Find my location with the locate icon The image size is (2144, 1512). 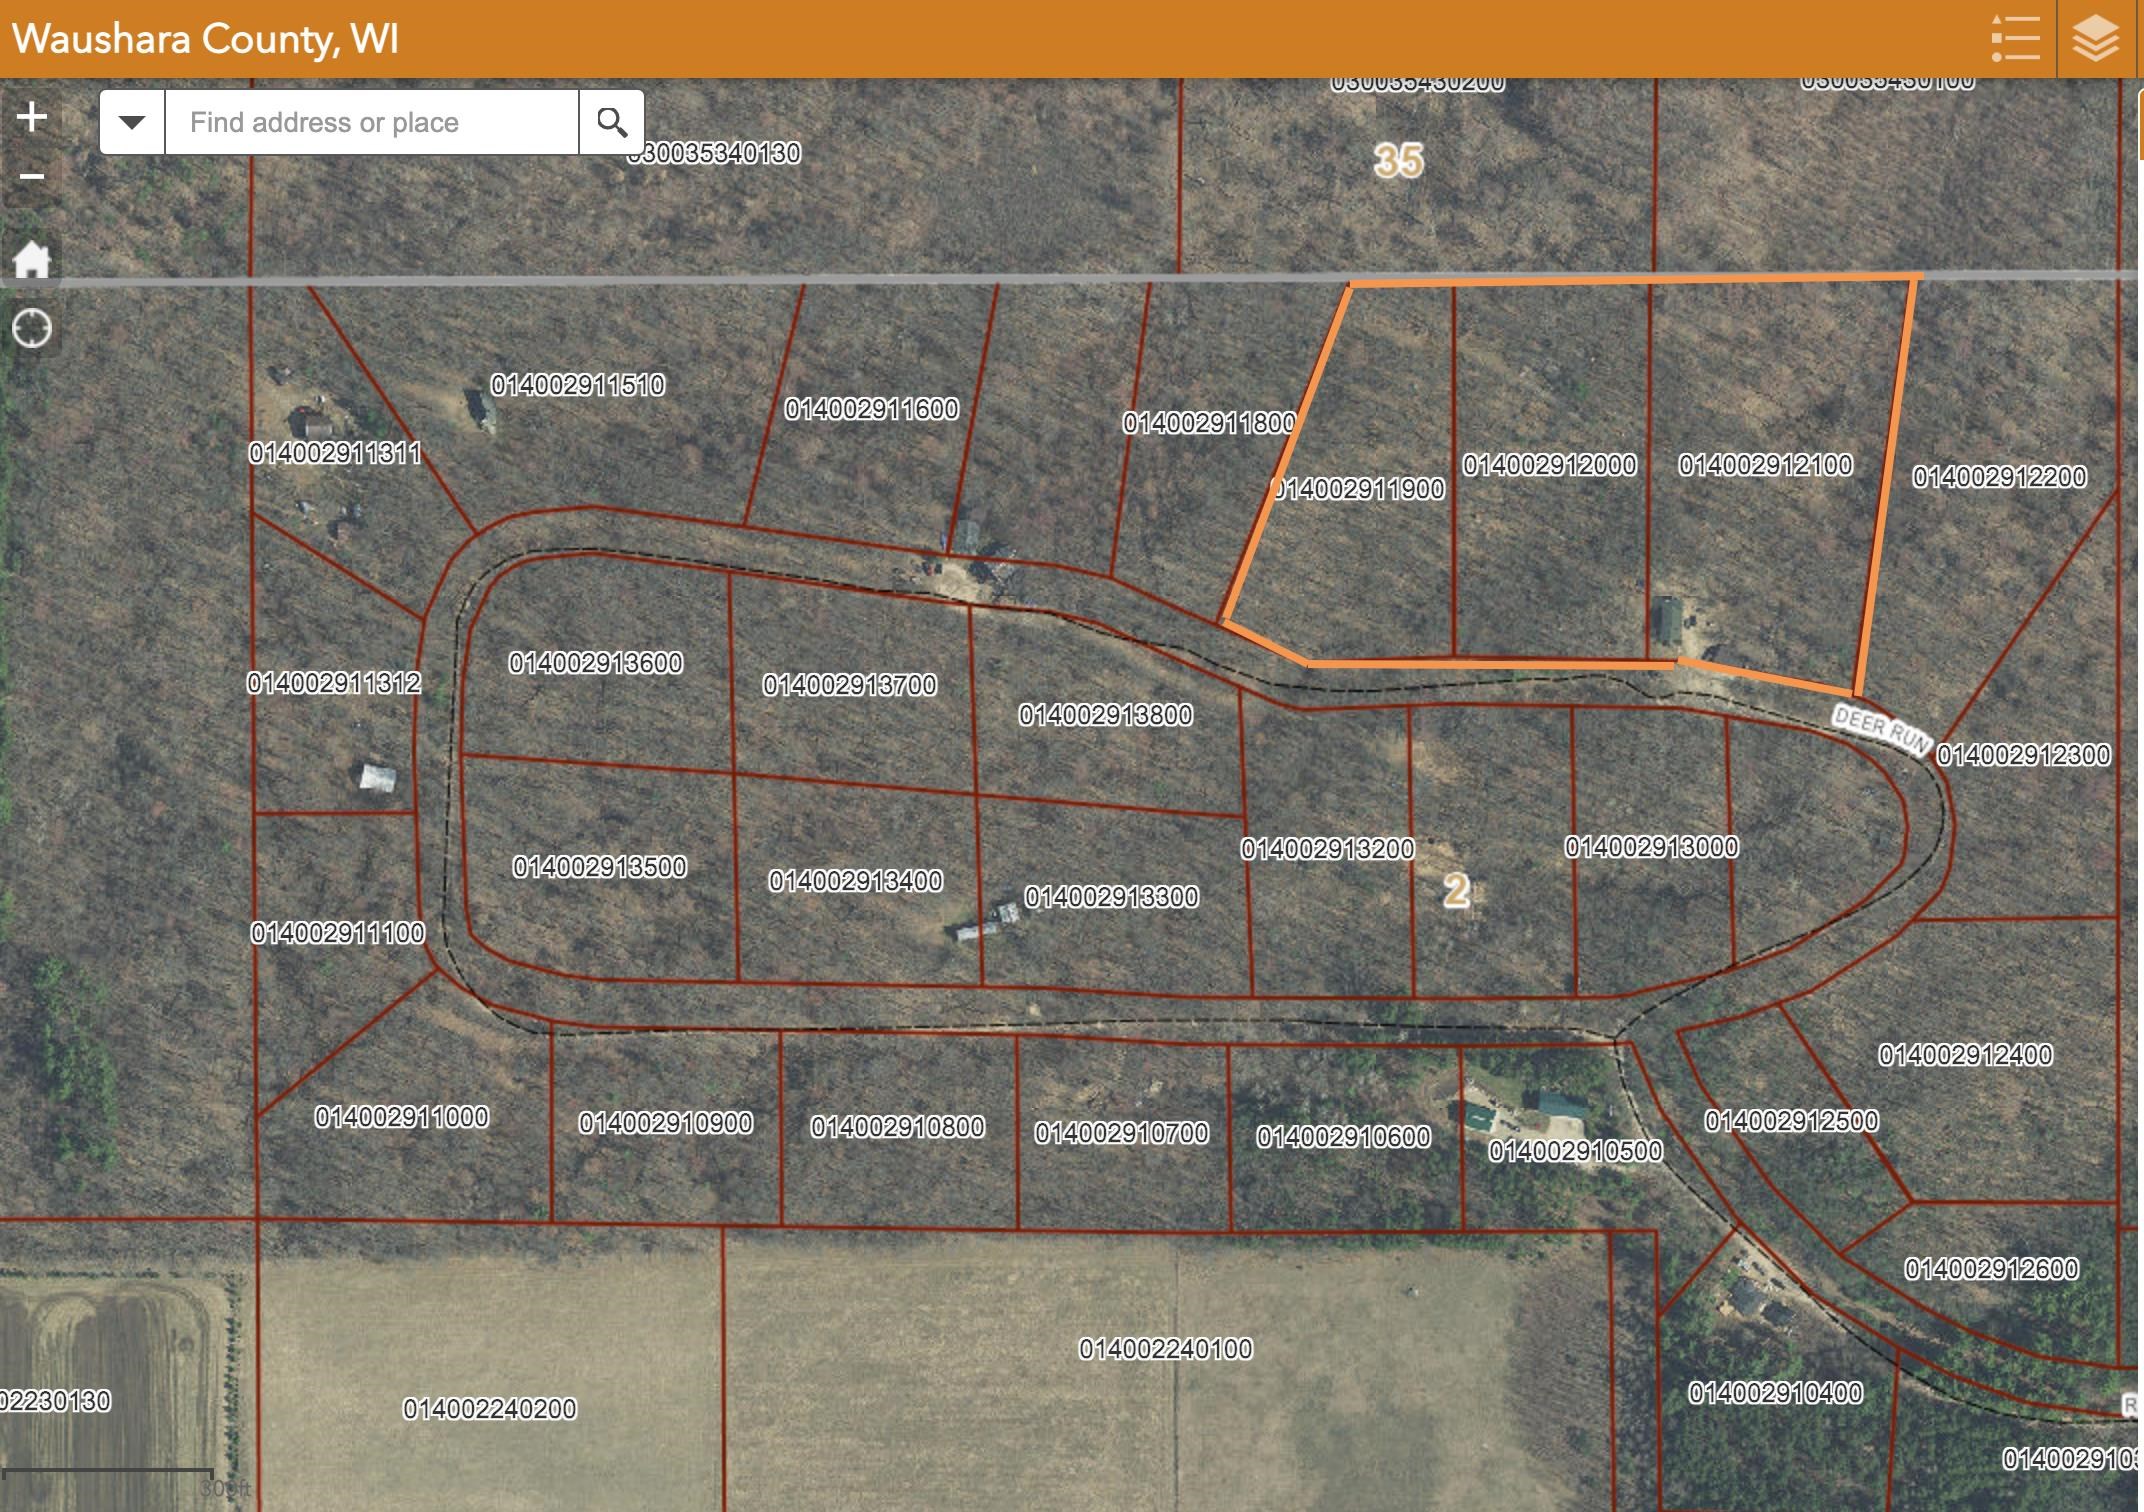pyautogui.click(x=32, y=328)
